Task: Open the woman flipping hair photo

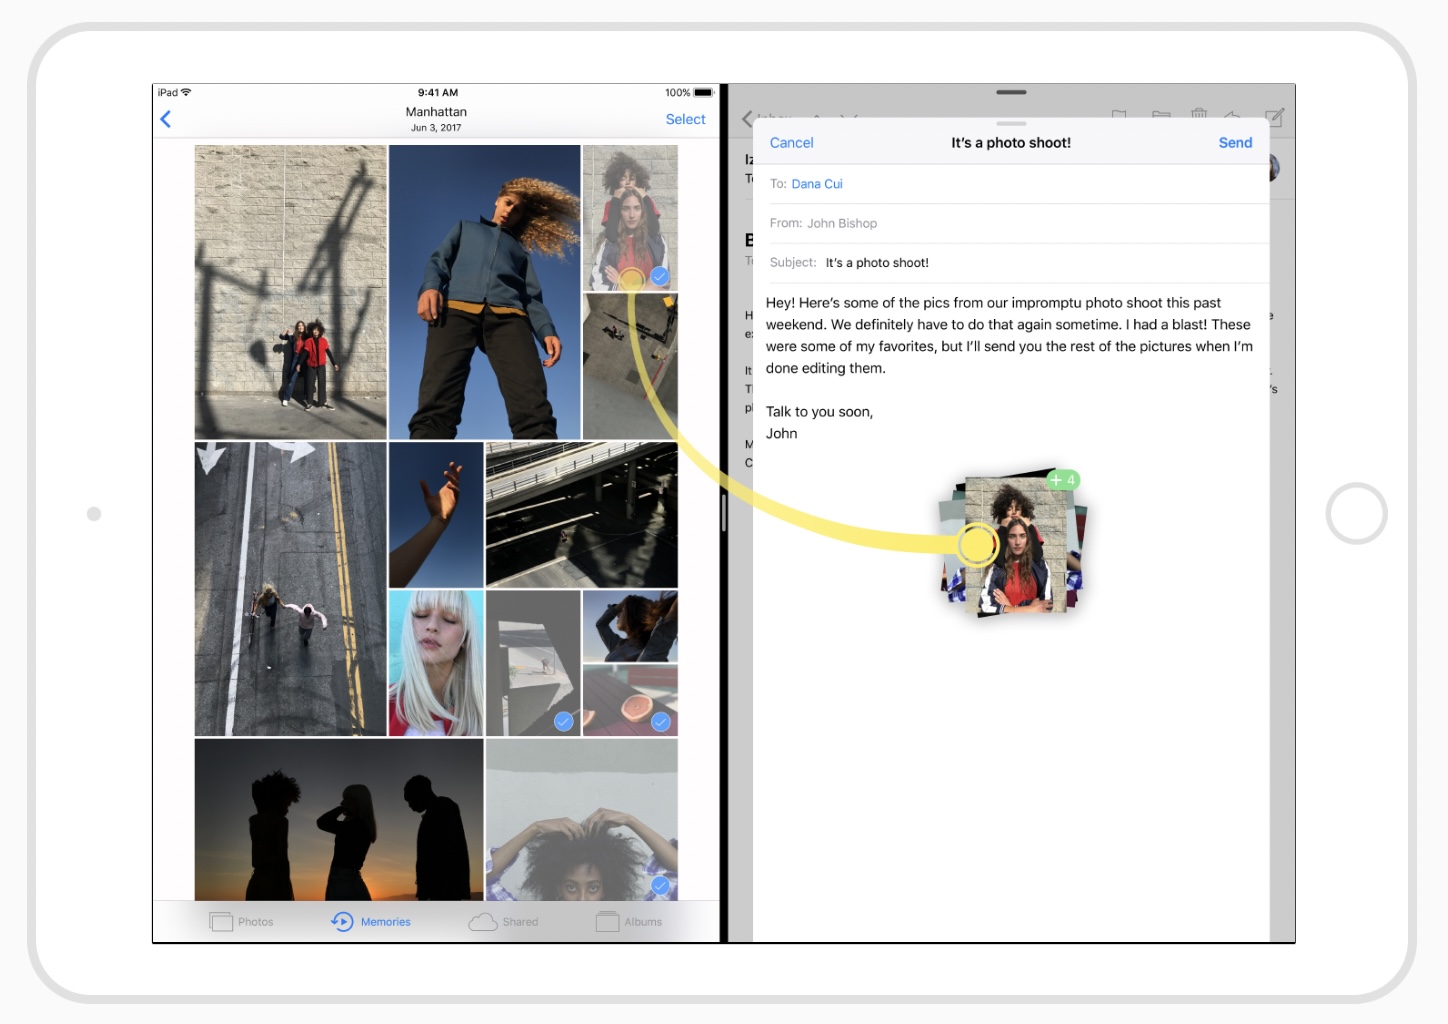Action: [x=630, y=626]
